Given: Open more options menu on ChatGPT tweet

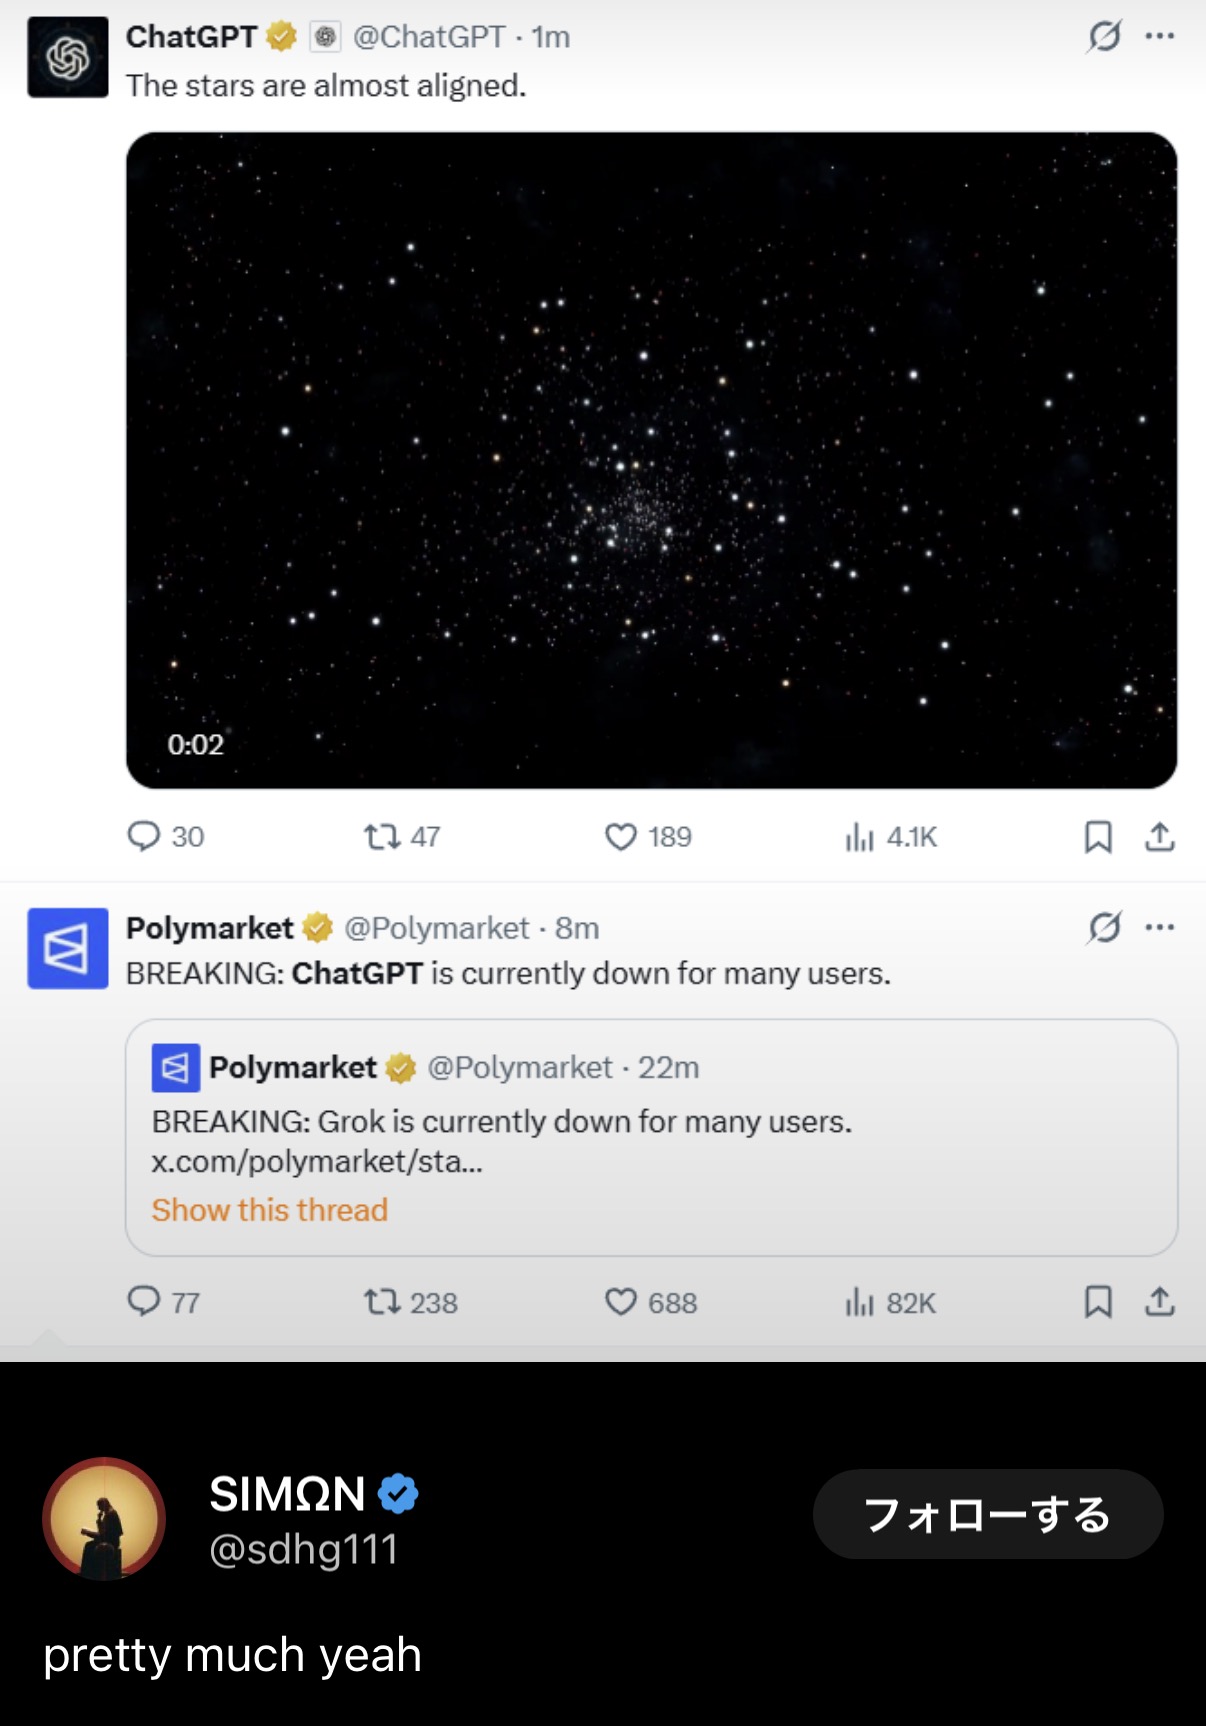Looking at the screenshot, I should 1160,36.
